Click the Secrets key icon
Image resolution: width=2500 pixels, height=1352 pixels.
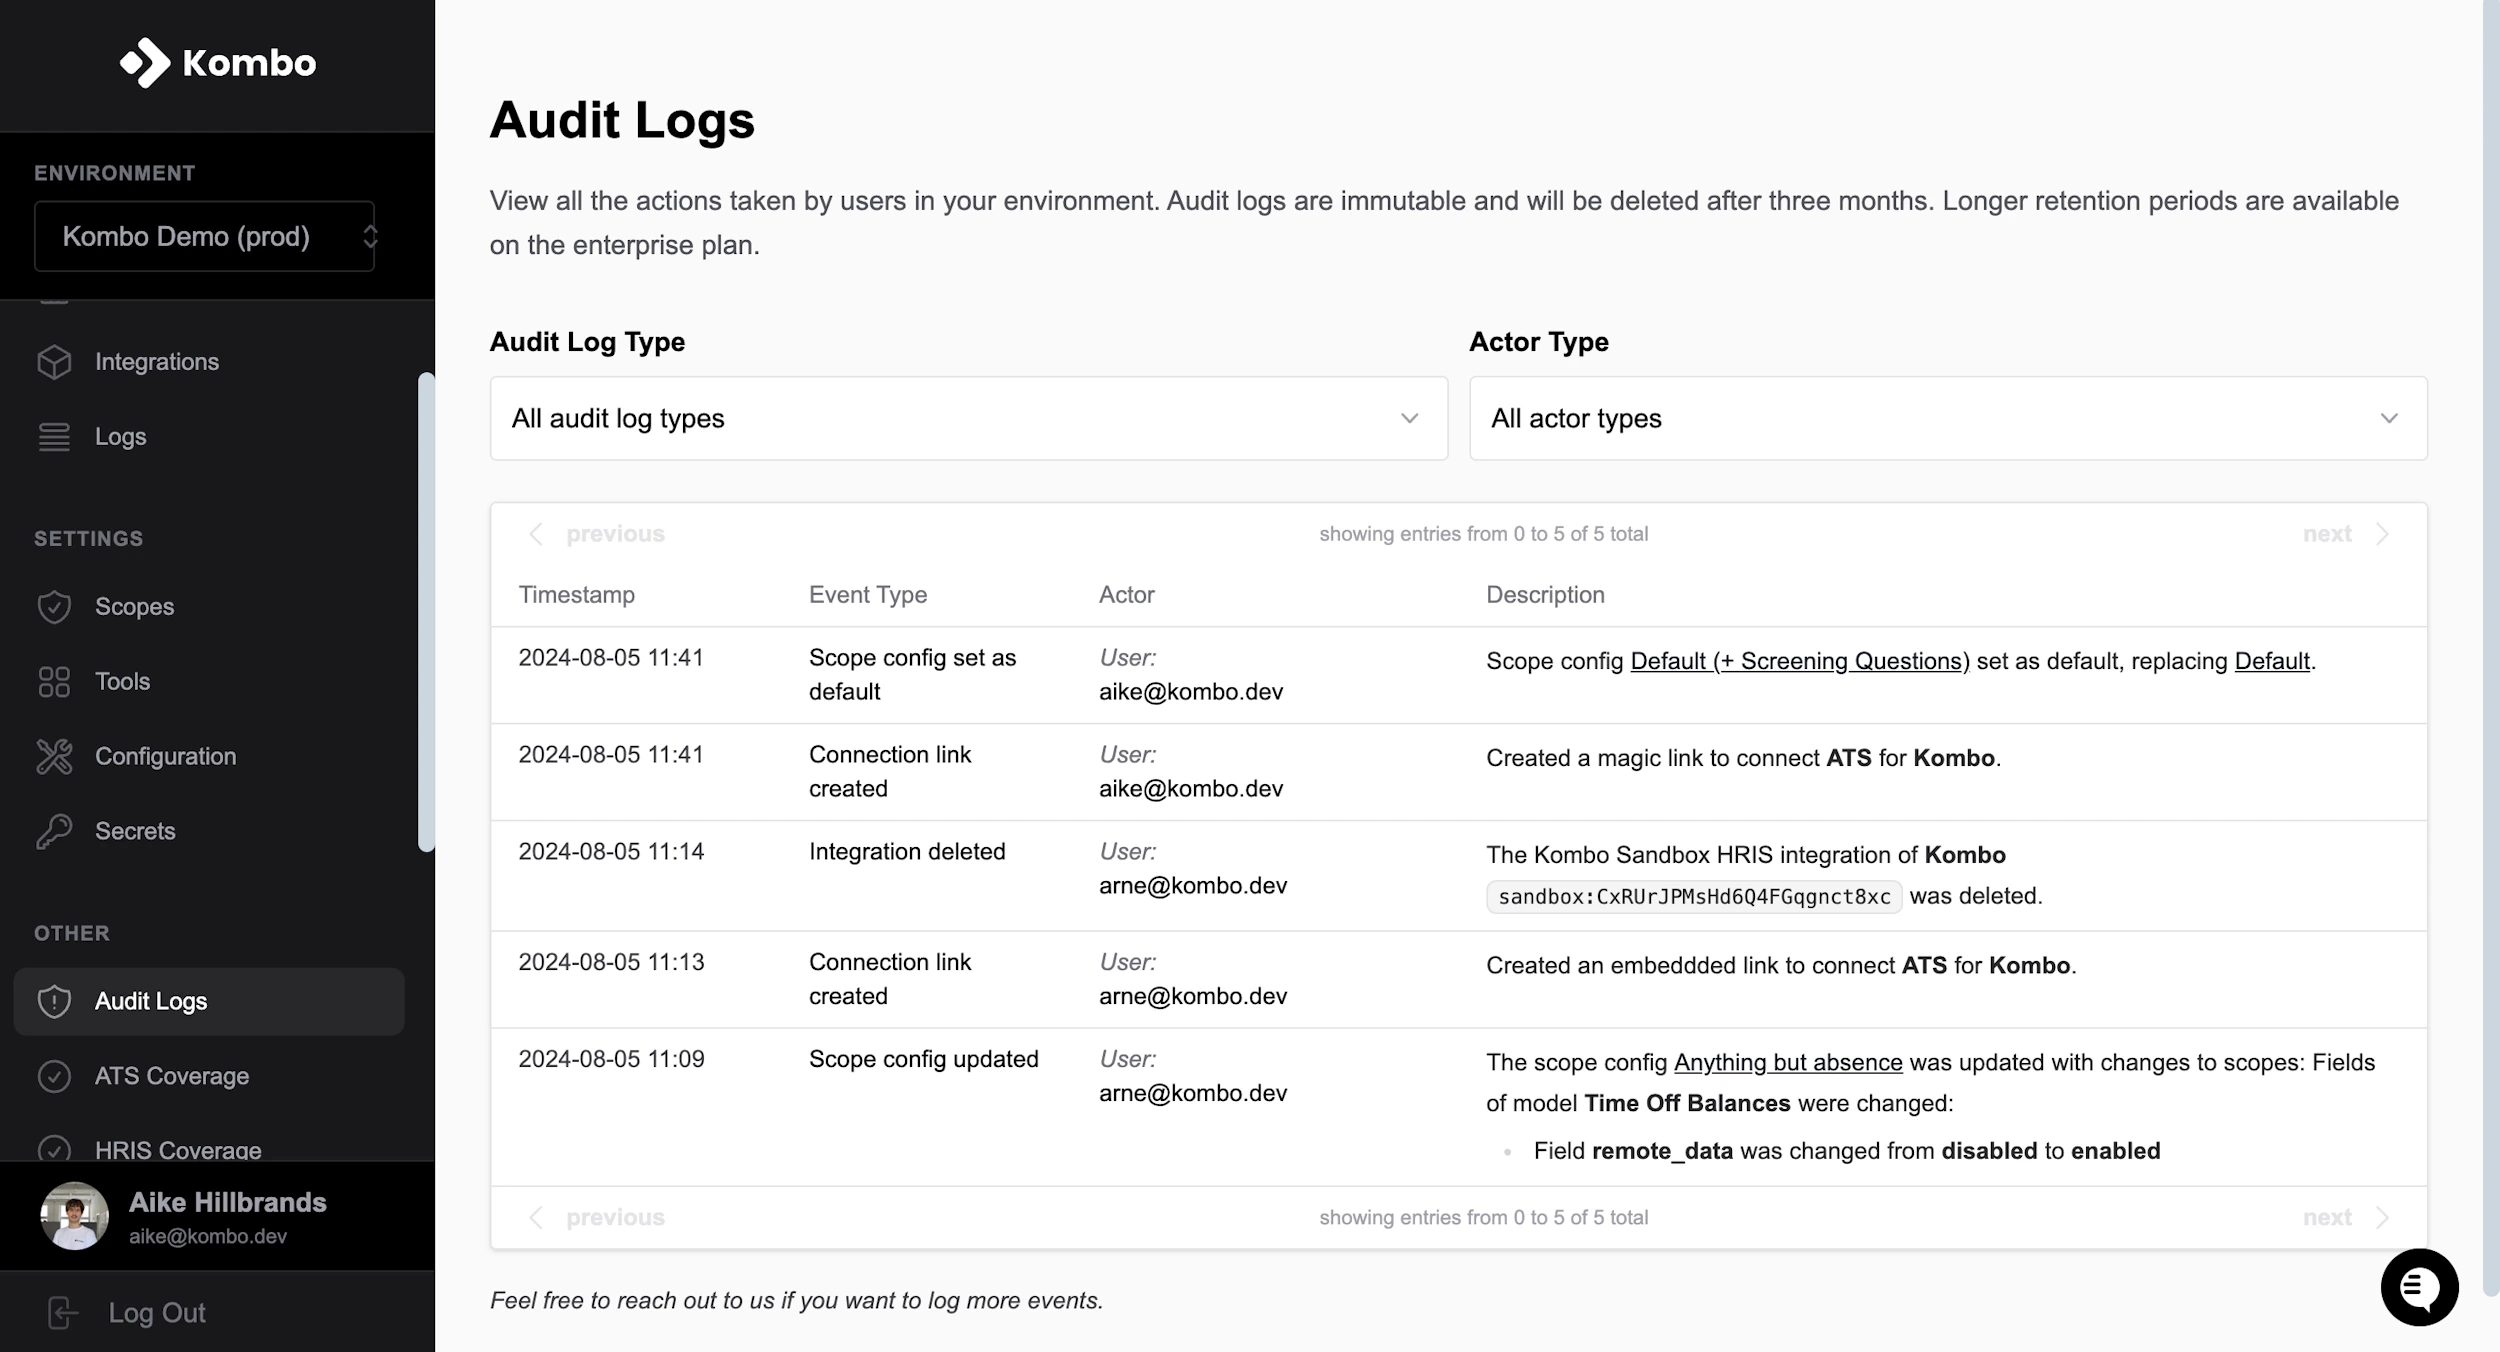(54, 830)
